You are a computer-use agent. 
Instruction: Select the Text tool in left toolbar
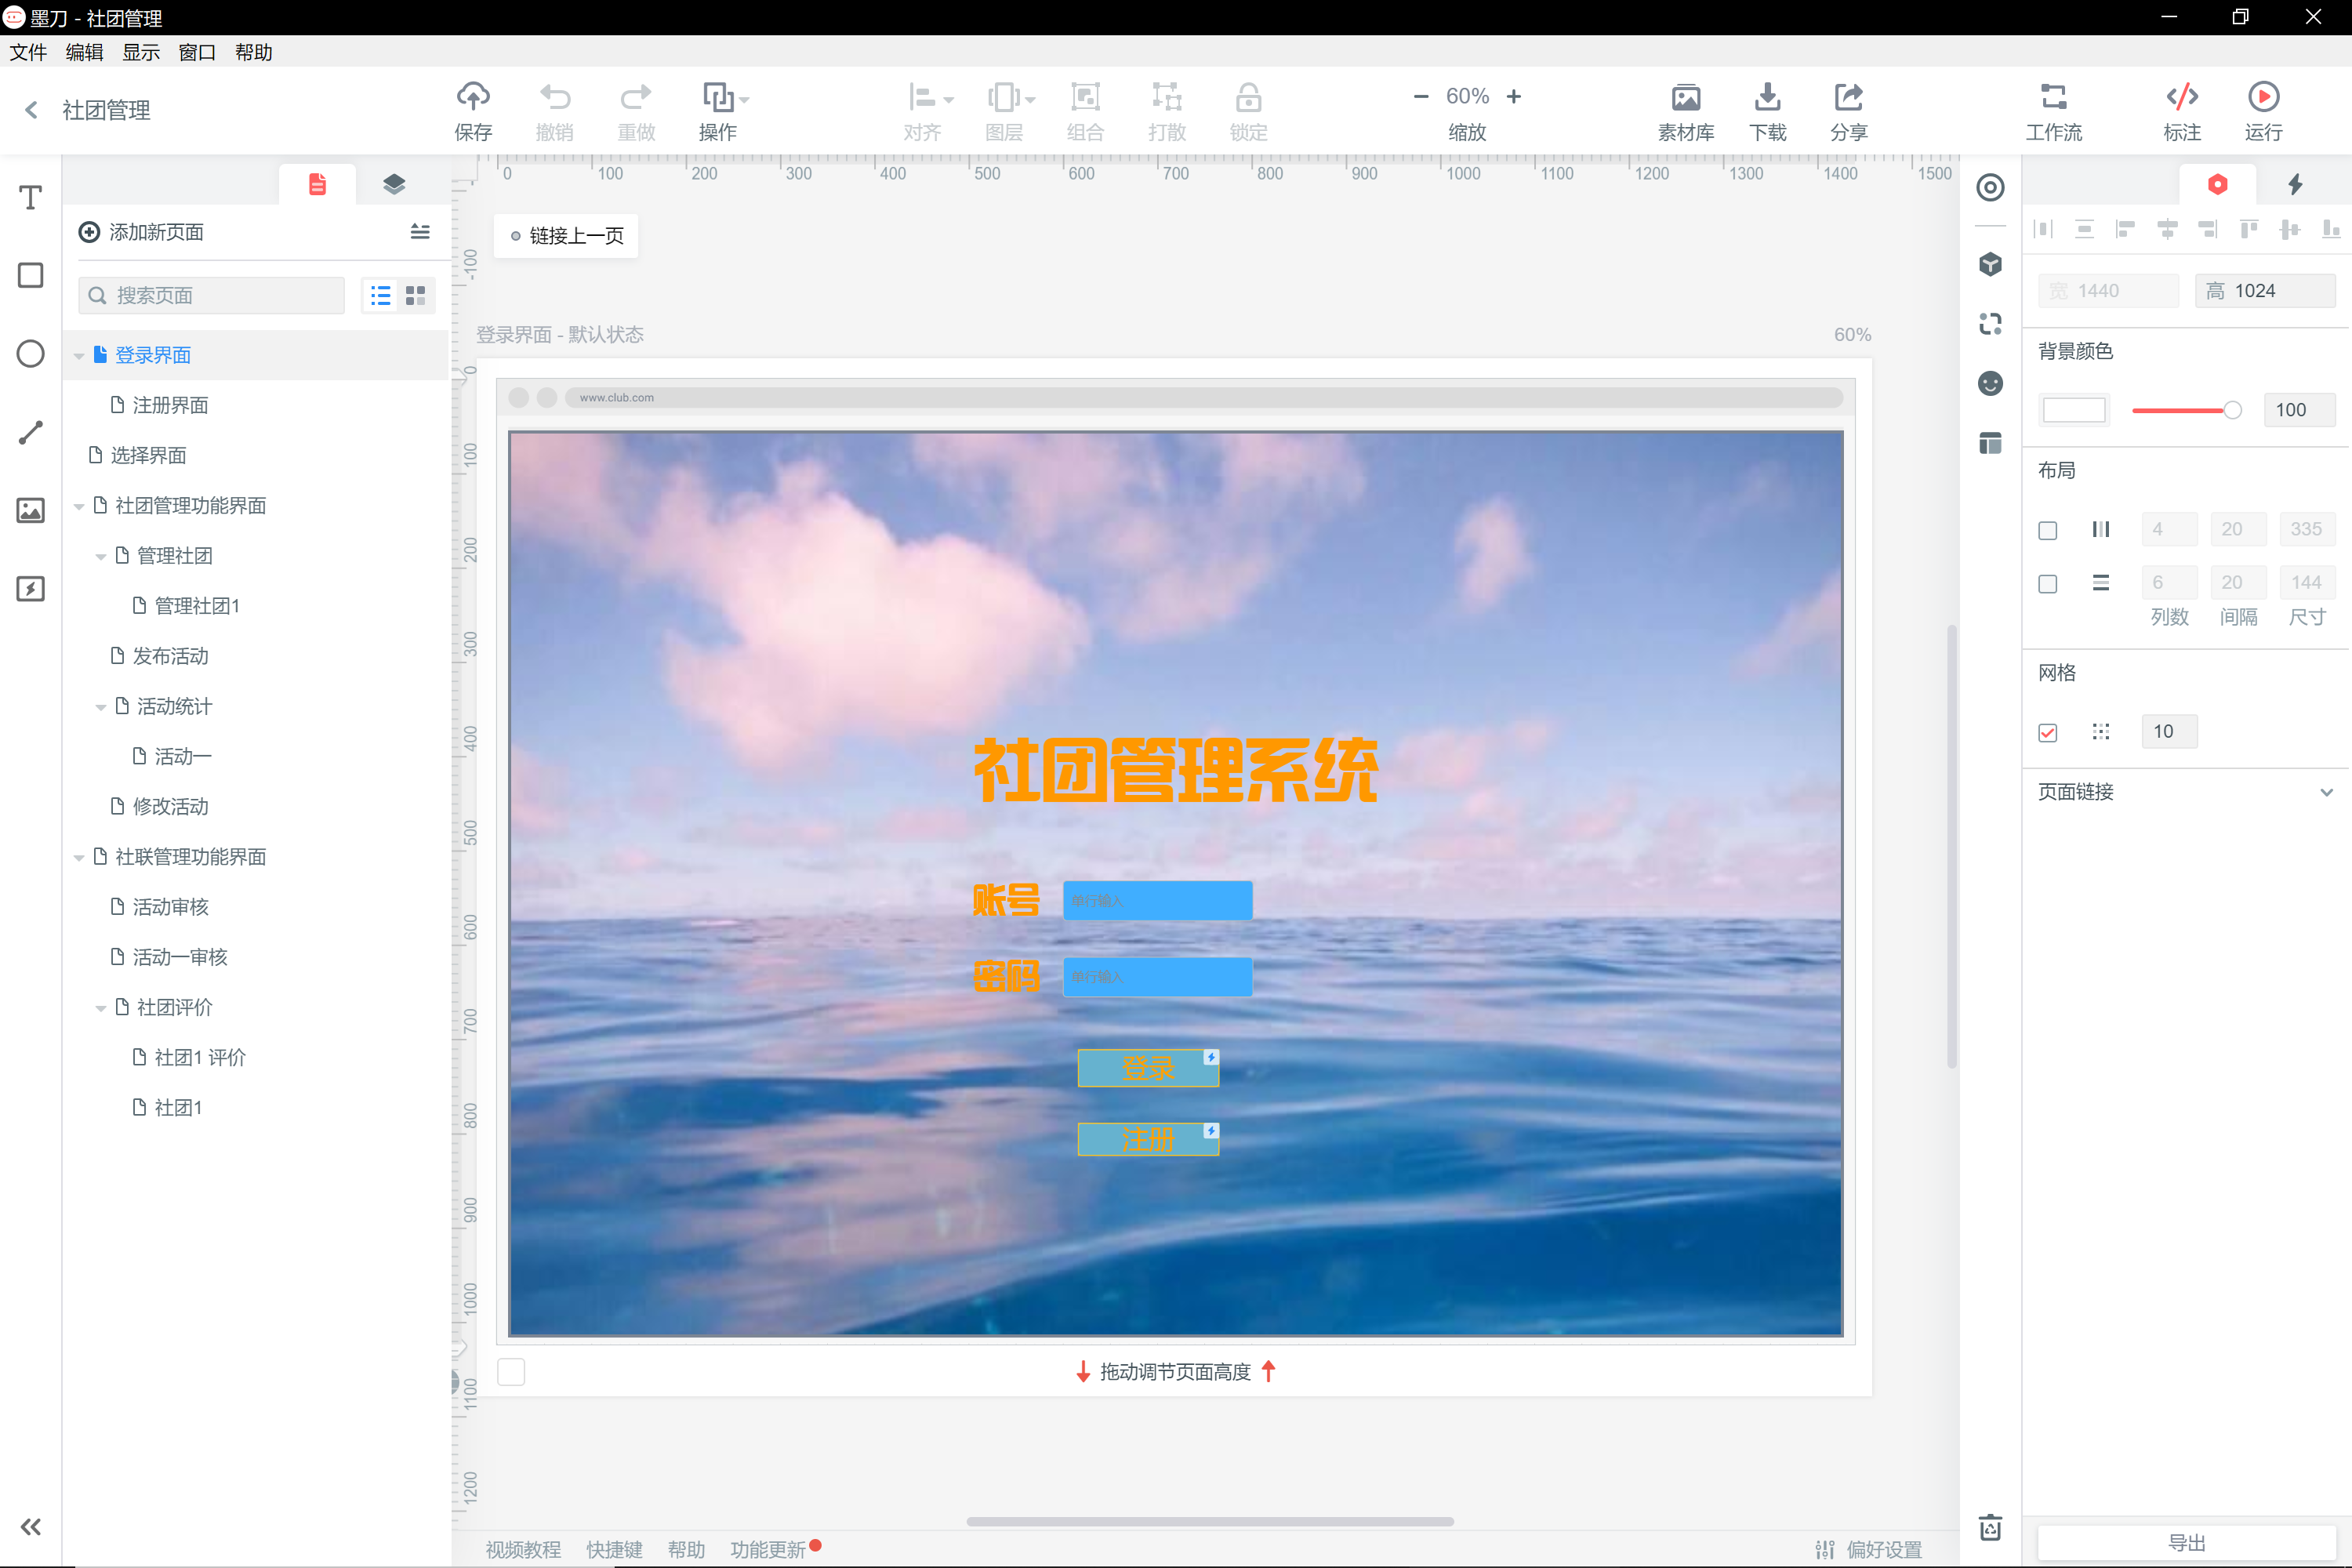pyautogui.click(x=31, y=197)
